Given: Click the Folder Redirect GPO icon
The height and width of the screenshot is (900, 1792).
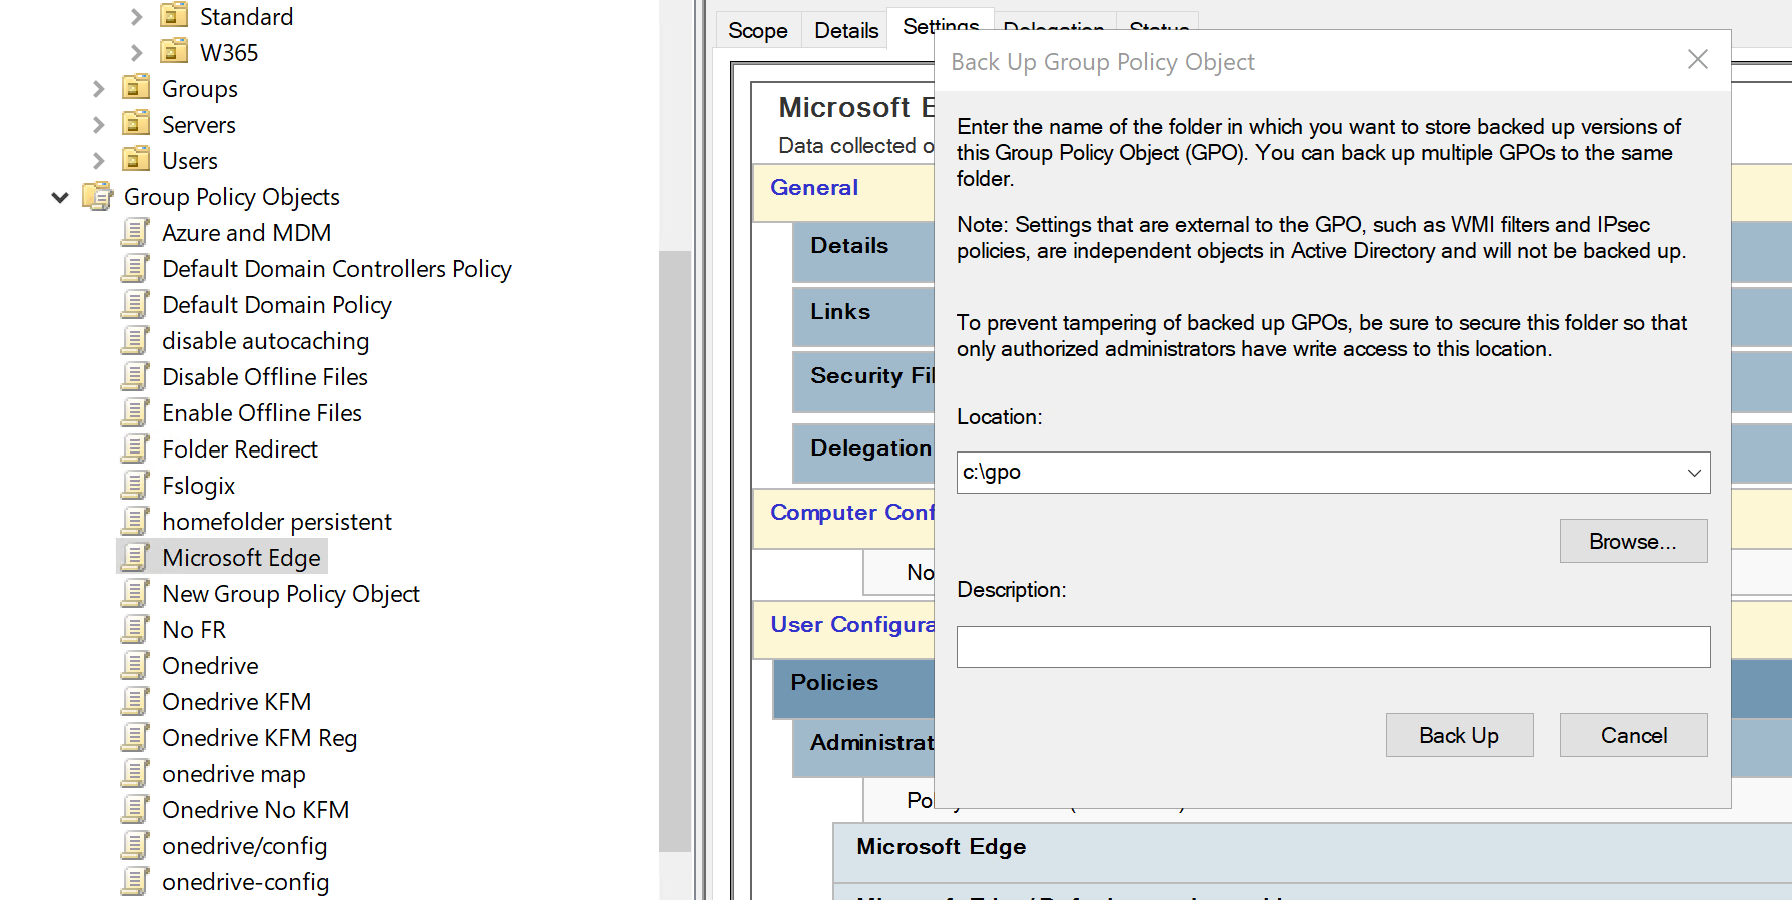Looking at the screenshot, I should [136, 448].
